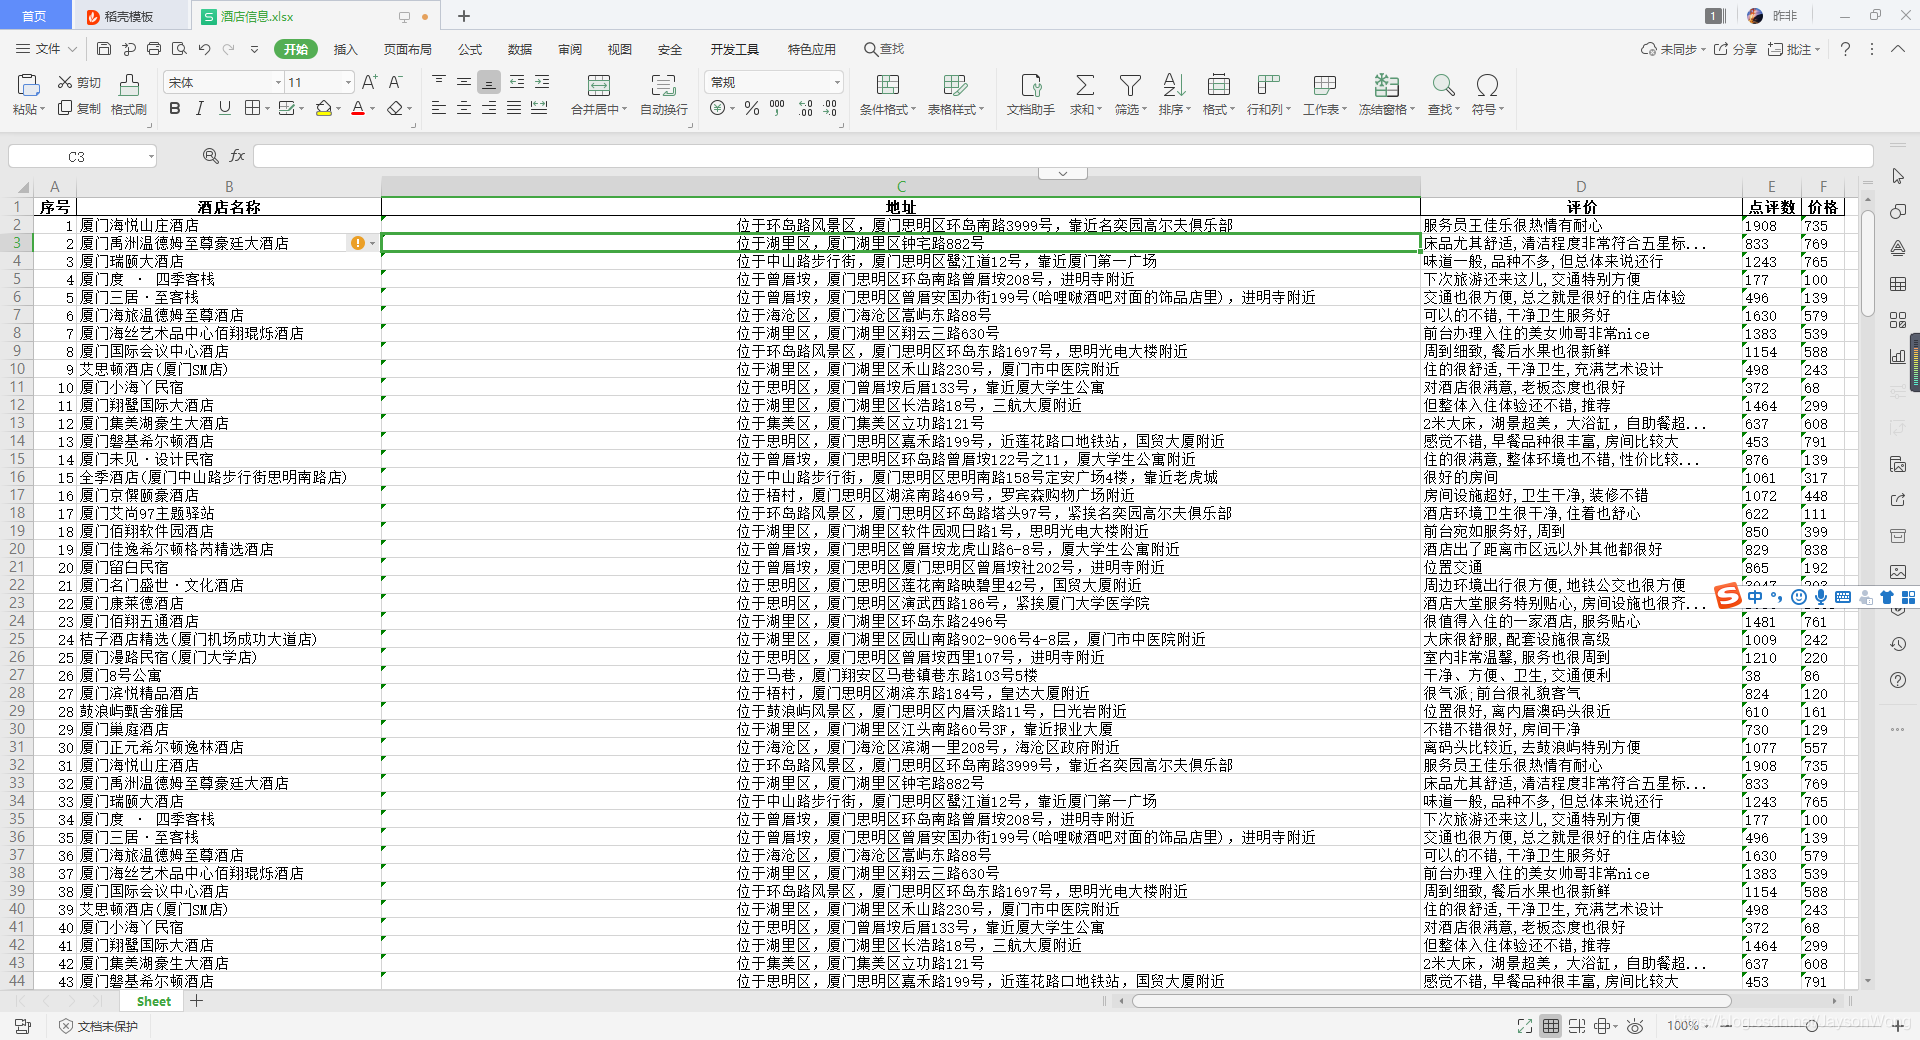Increase font size with A+ icon
The image size is (1920, 1040).
tap(369, 82)
